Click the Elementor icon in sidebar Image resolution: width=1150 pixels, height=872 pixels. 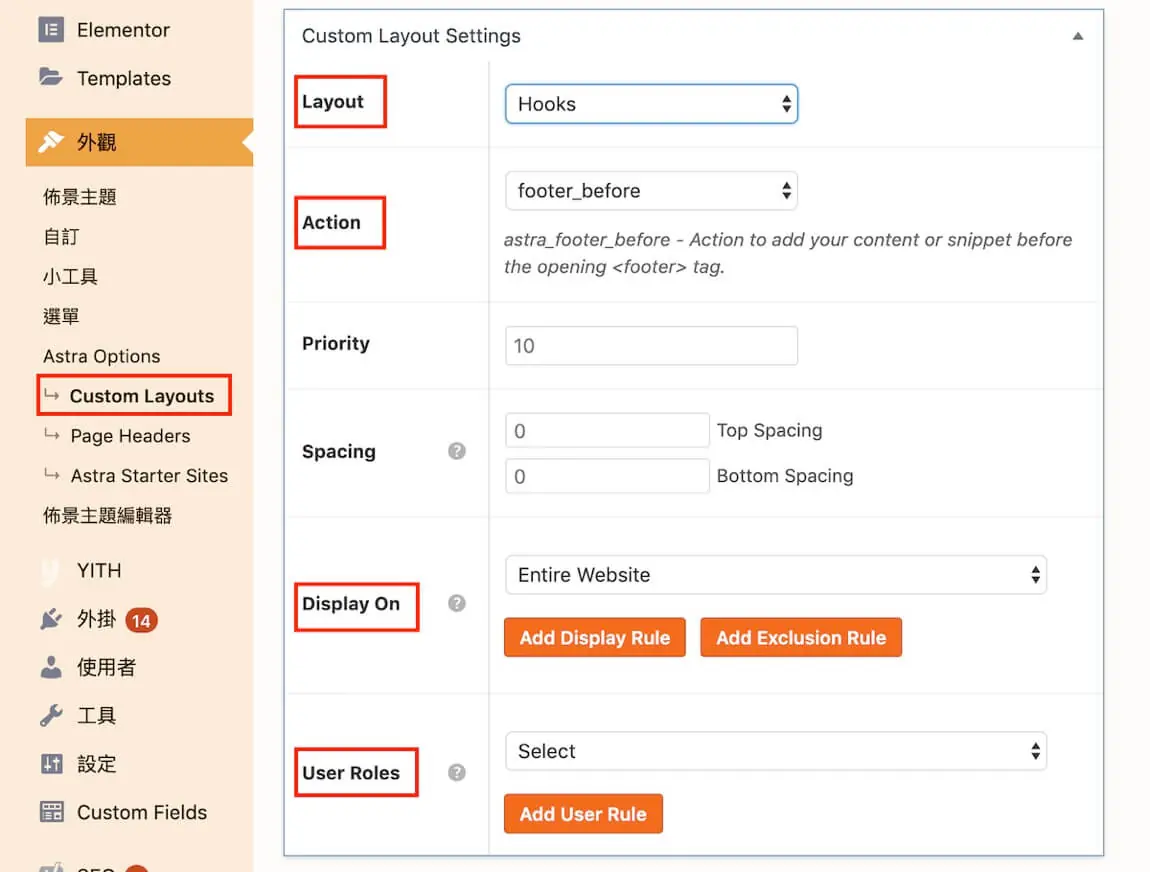[51, 30]
